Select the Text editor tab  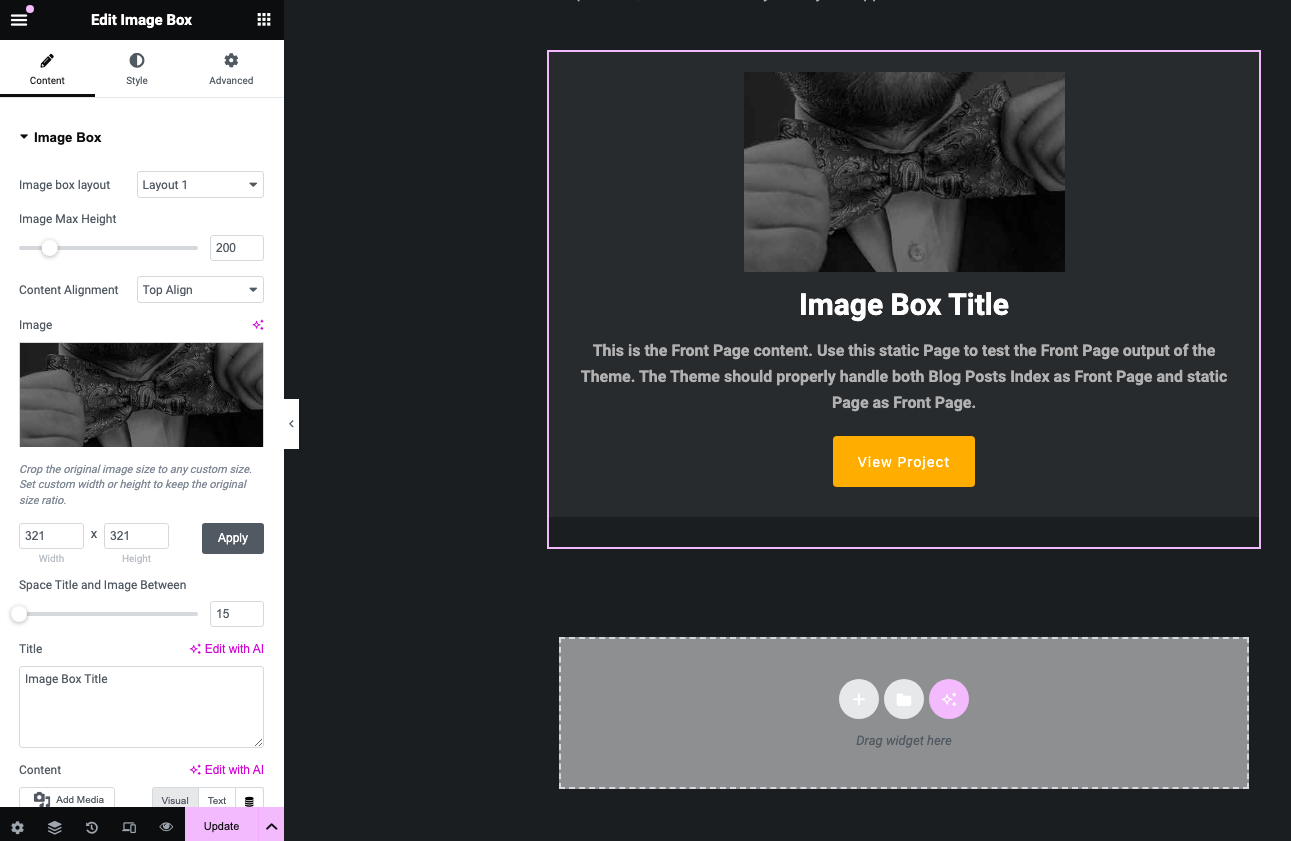pyautogui.click(x=217, y=800)
